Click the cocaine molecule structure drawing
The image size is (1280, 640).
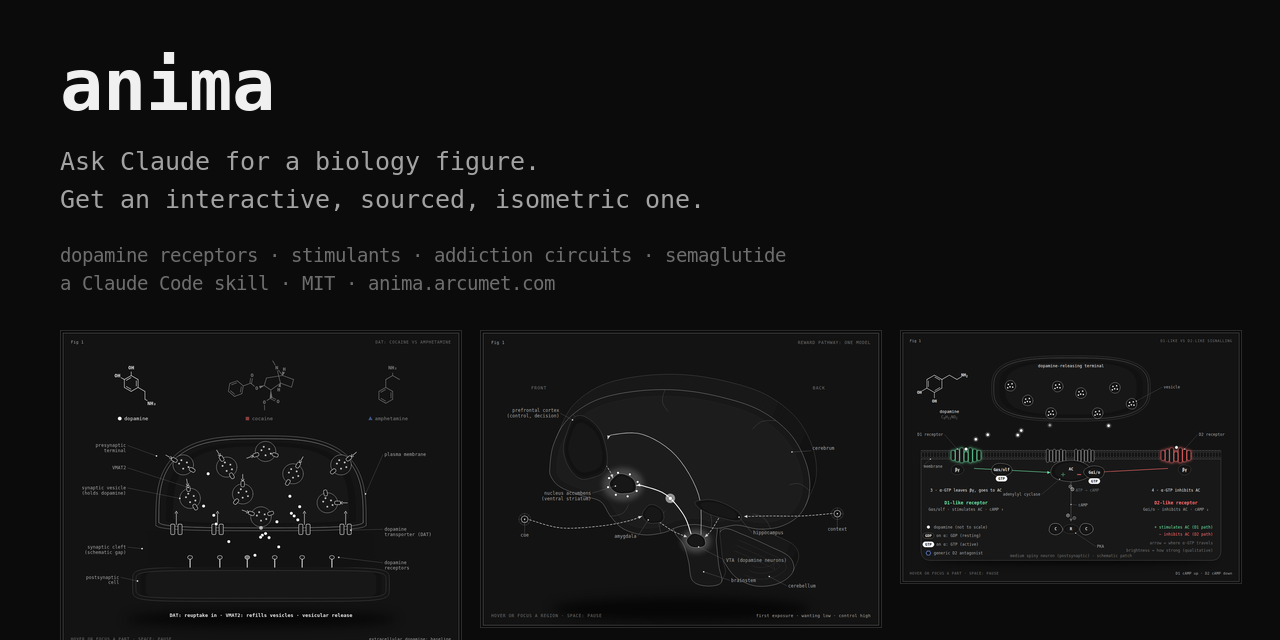coord(261,384)
